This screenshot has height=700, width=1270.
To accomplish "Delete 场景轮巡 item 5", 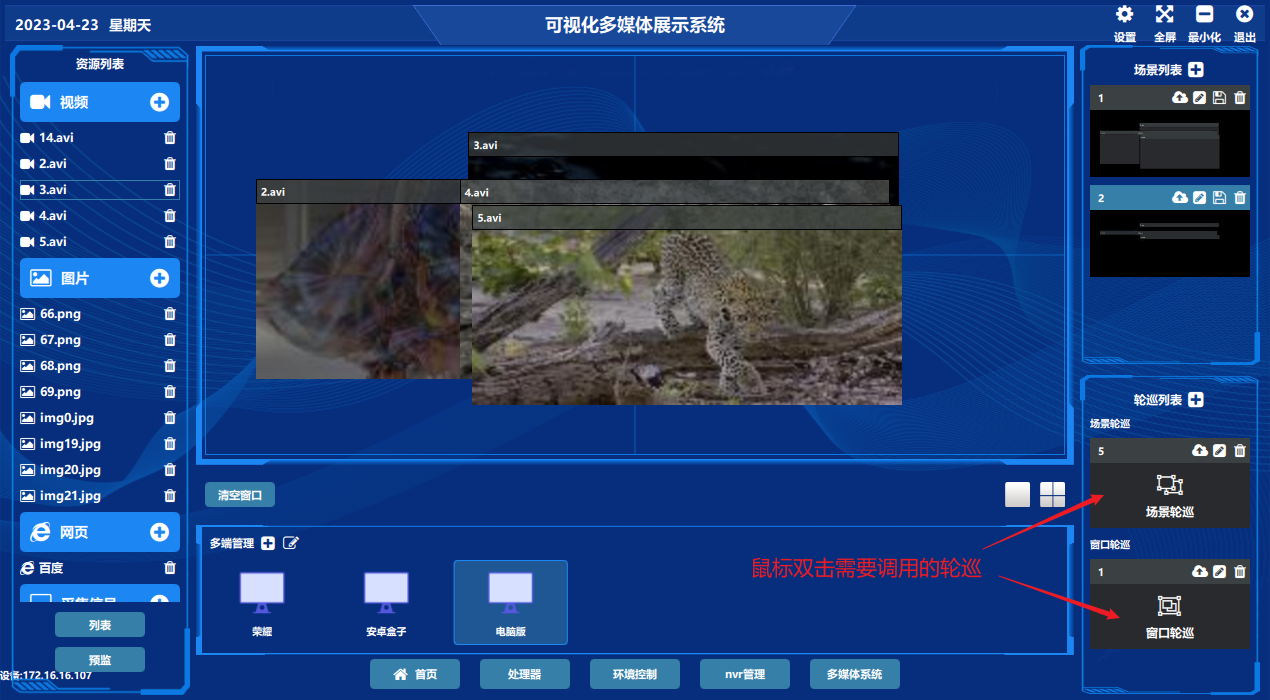I will [x=1240, y=451].
